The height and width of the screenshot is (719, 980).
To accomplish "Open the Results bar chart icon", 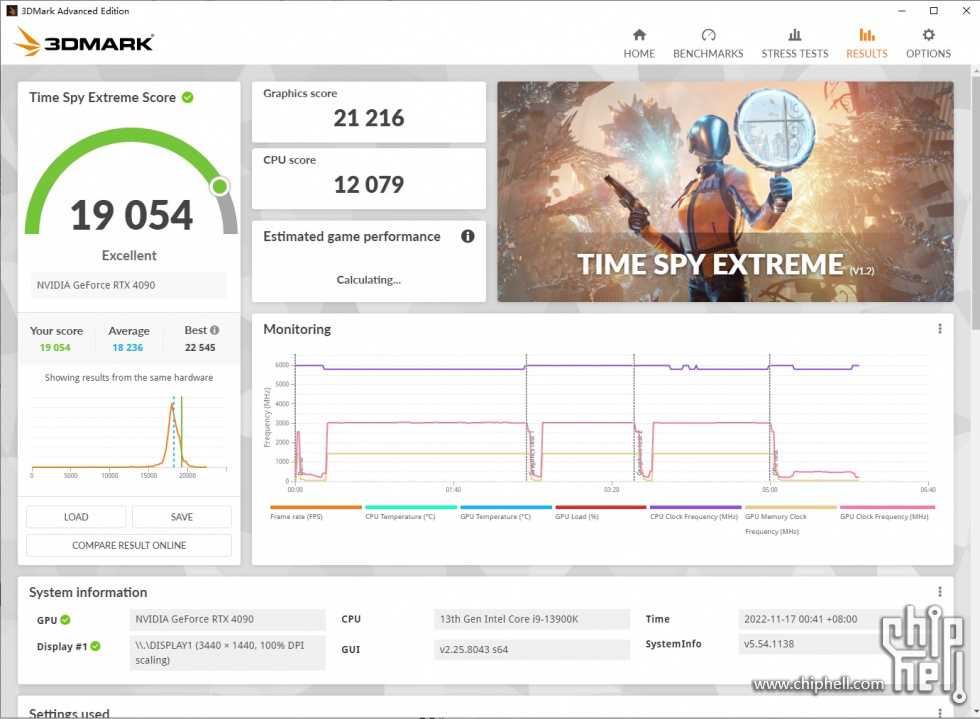I will (x=867, y=34).
